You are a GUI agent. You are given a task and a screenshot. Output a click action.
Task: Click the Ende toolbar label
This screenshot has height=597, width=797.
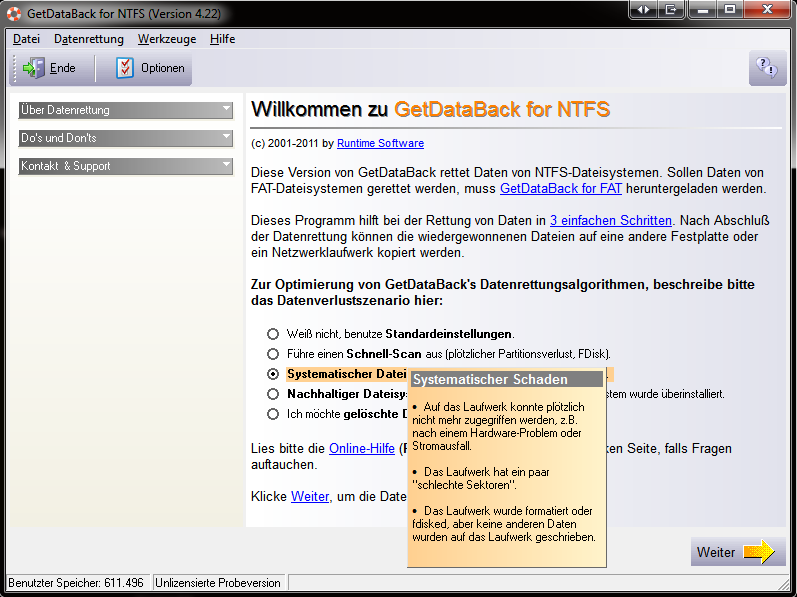click(63, 68)
